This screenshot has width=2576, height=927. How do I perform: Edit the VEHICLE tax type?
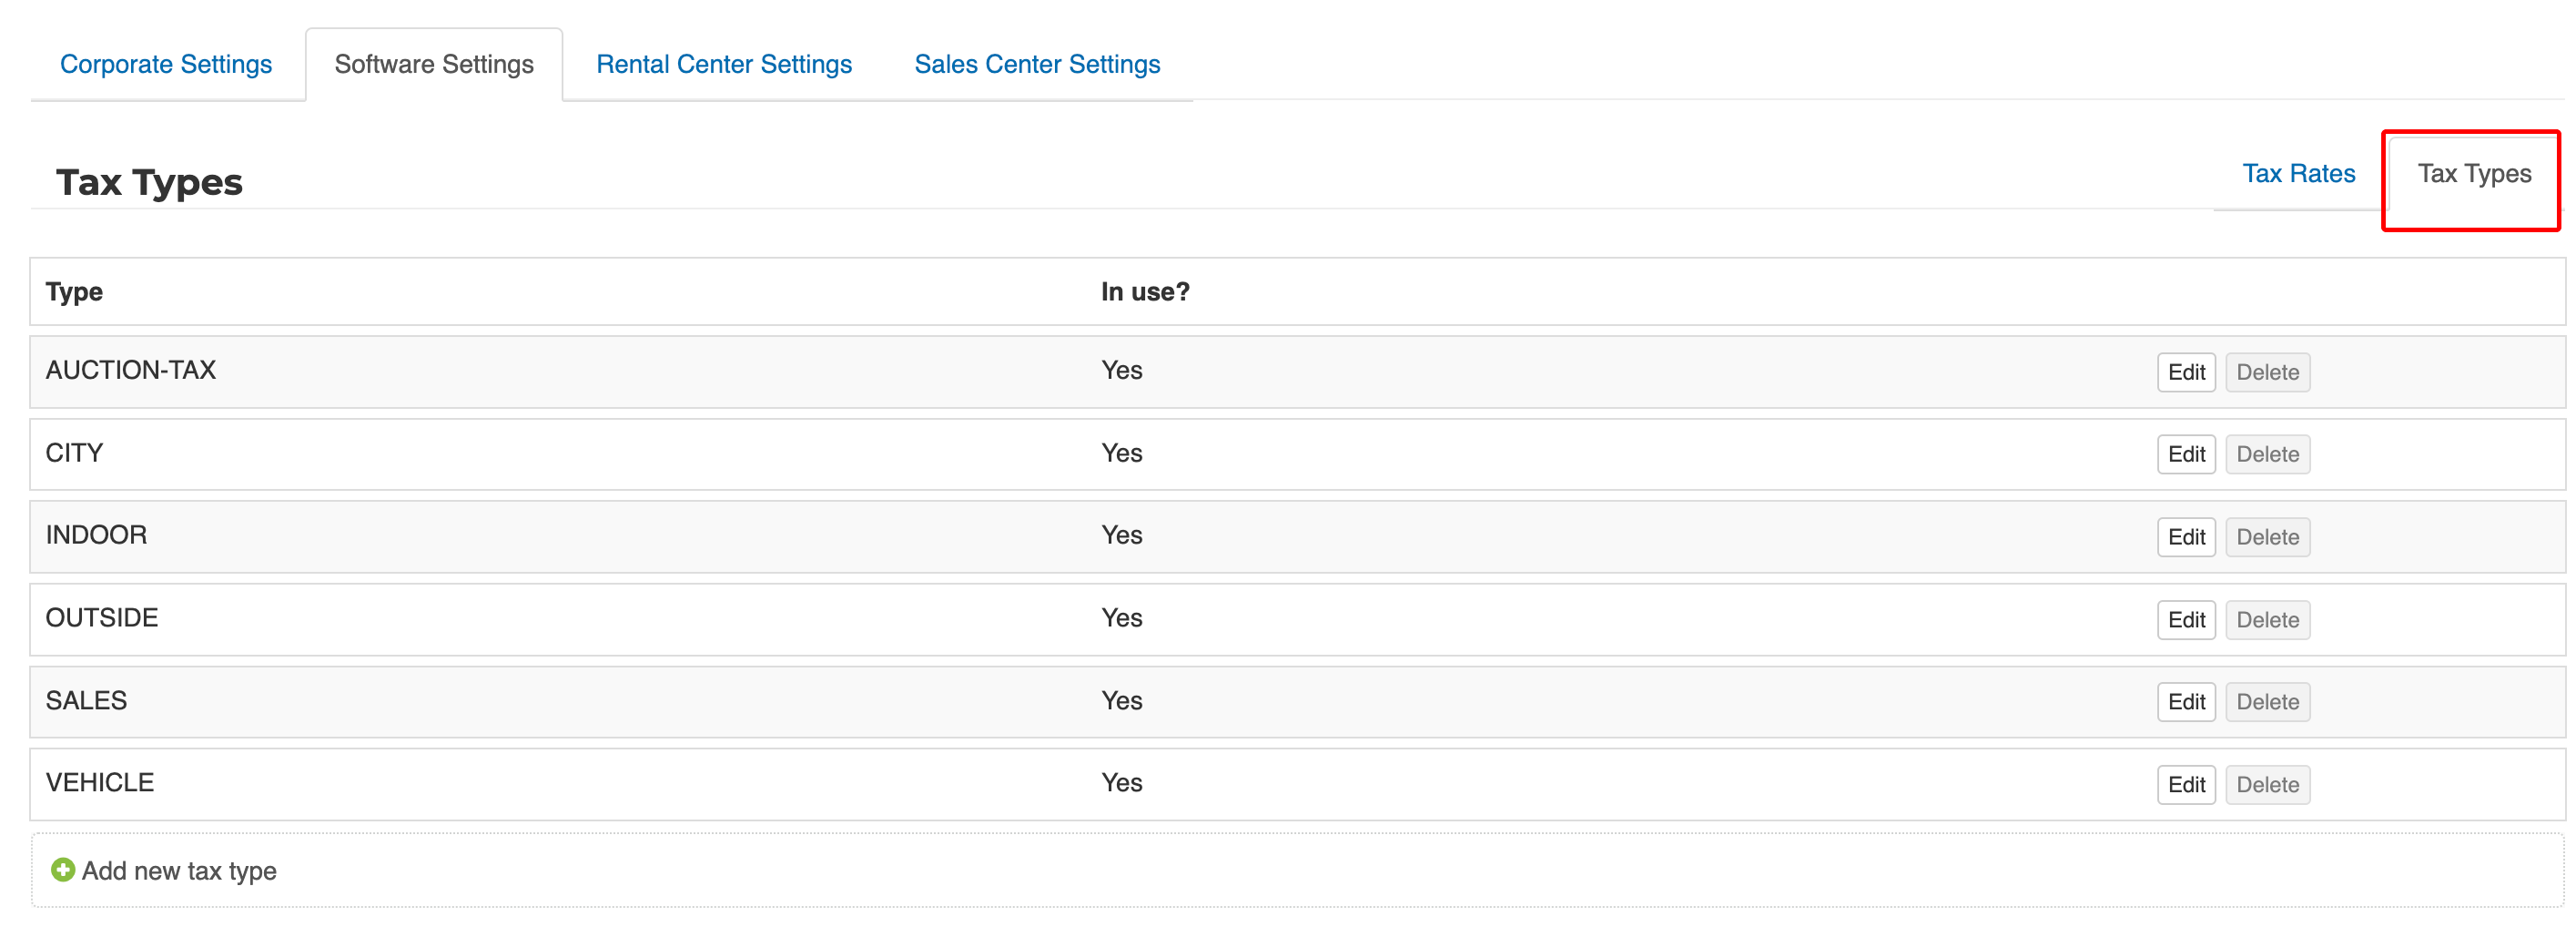(x=2186, y=785)
